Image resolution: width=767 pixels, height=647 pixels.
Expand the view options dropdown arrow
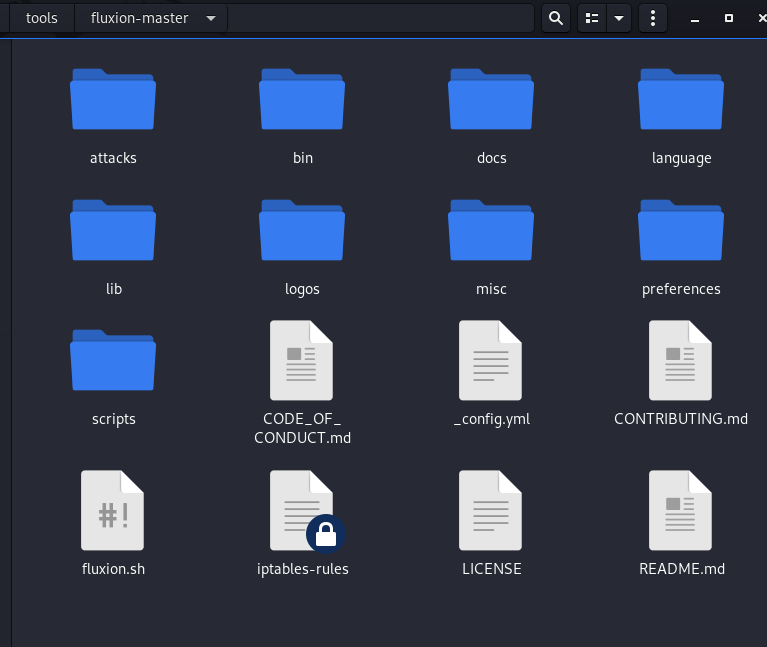[x=619, y=19]
